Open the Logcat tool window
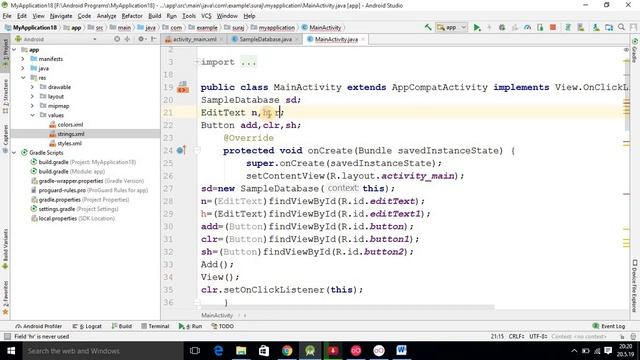Viewport: 640px width, 360px height. pyautogui.click(x=87, y=326)
